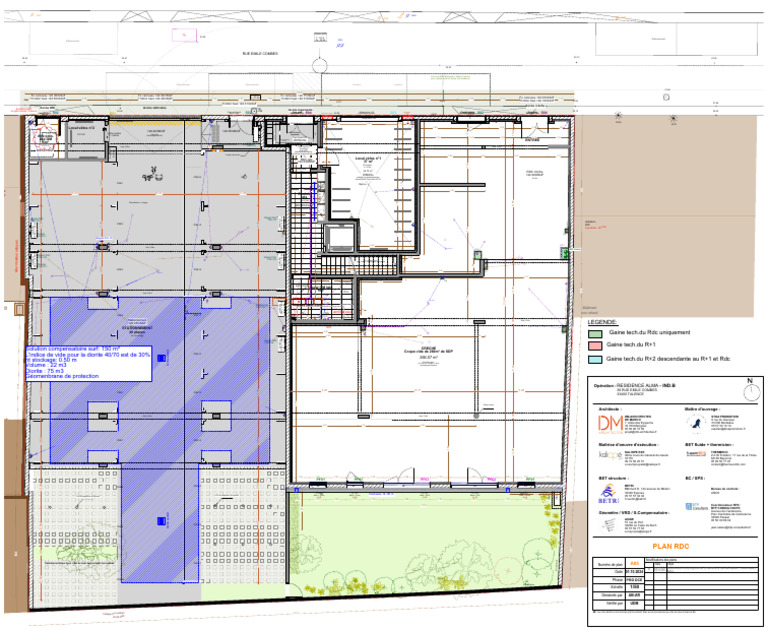Click the red revision cloud at top-left corner

point(46,139)
